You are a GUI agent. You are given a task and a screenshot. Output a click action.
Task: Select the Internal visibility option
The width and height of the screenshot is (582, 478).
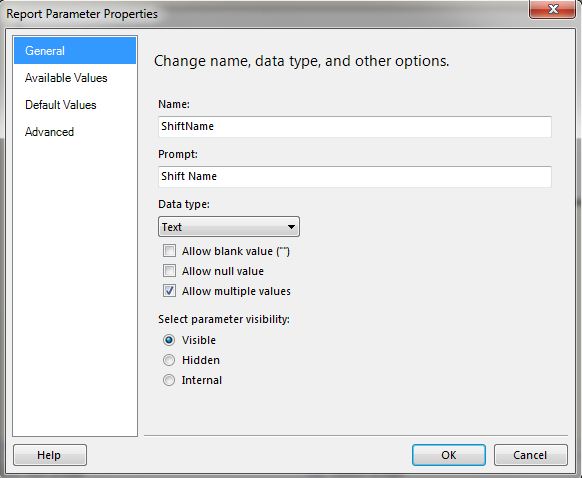click(169, 380)
